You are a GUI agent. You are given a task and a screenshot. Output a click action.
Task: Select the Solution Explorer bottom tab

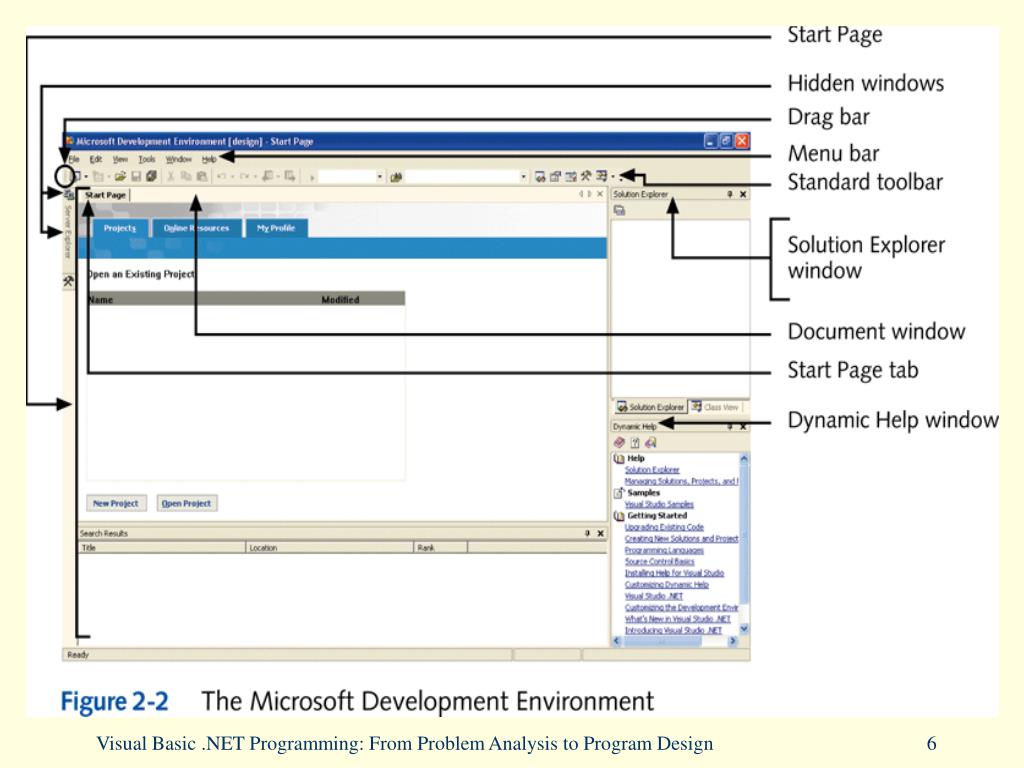click(651, 407)
